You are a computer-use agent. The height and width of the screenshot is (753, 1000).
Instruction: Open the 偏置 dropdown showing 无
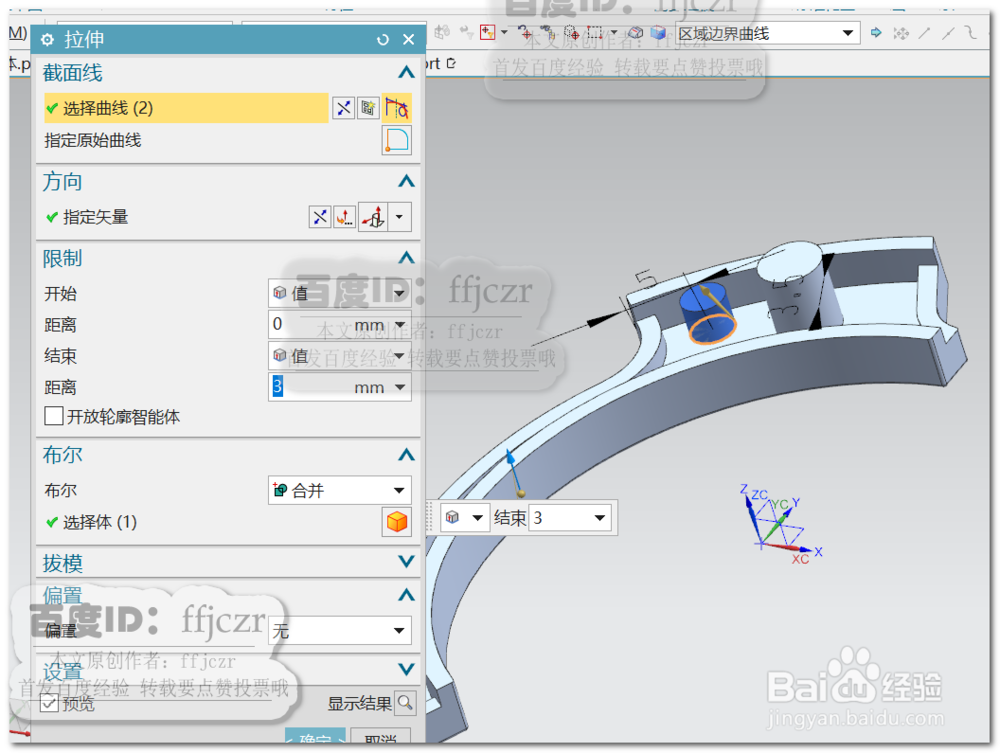(339, 631)
